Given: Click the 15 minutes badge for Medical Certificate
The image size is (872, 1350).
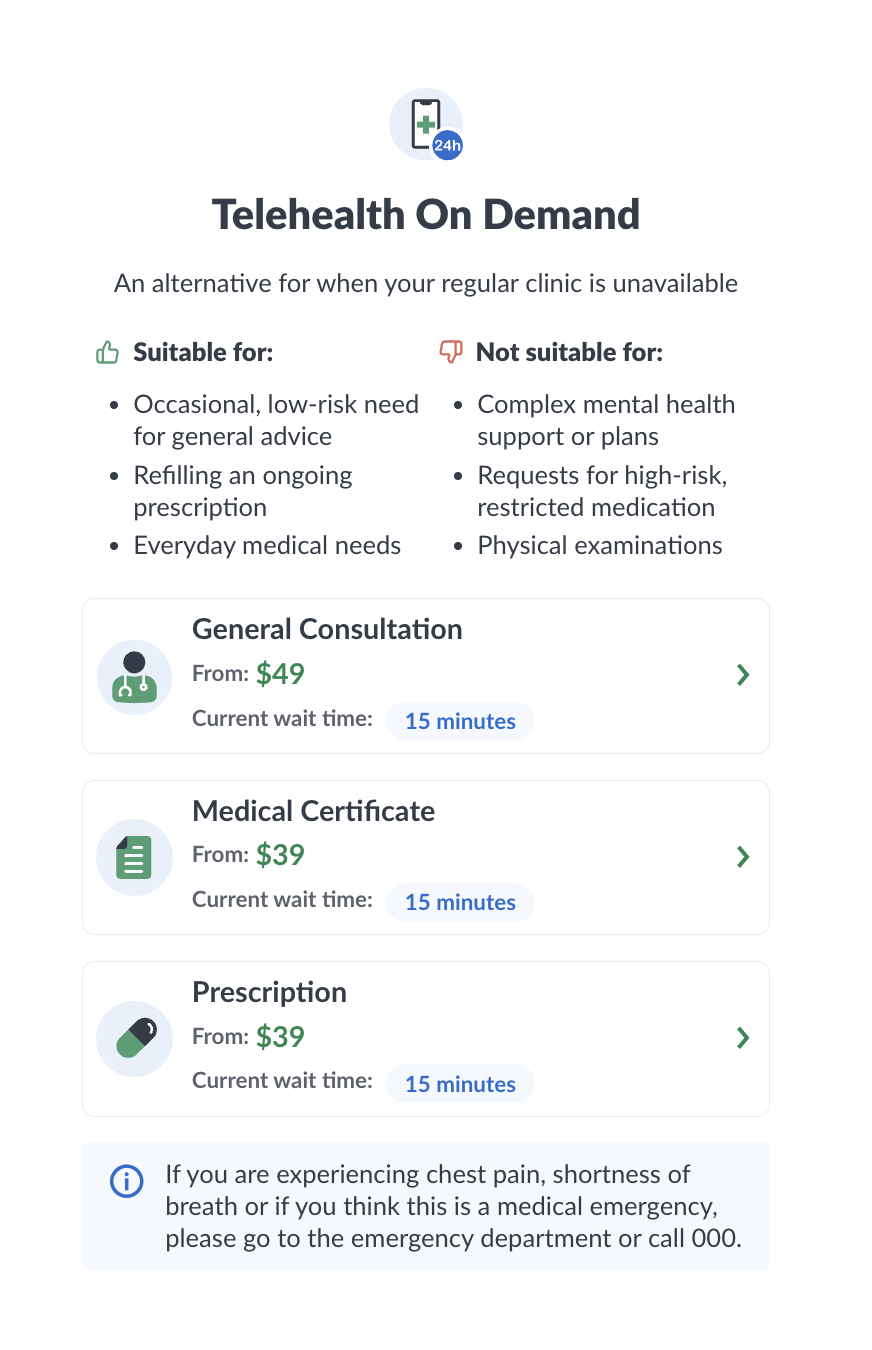Looking at the screenshot, I should [460, 902].
